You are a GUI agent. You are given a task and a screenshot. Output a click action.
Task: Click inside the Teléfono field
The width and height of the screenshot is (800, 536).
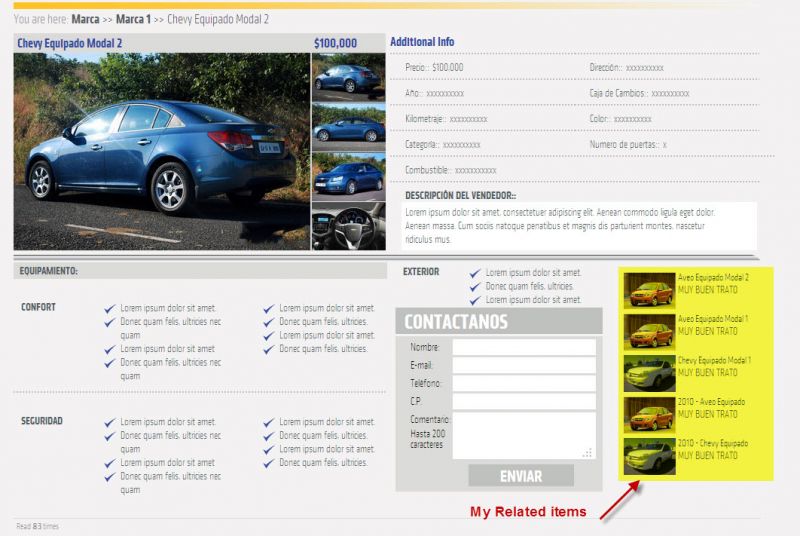pos(524,384)
